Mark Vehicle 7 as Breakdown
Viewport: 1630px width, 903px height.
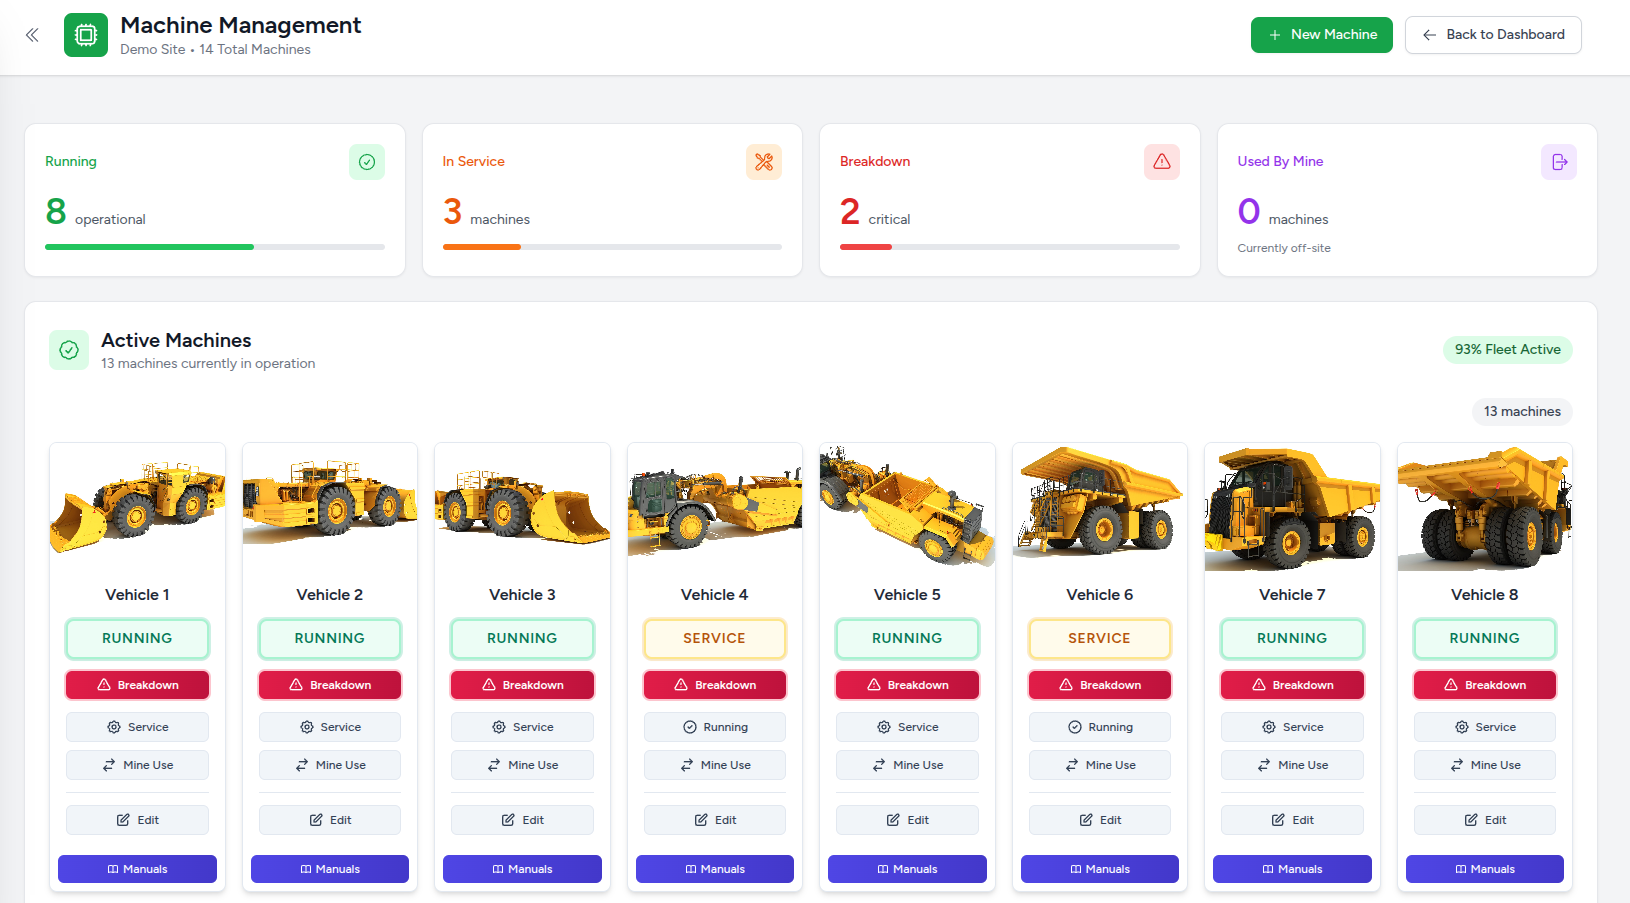pos(1291,684)
